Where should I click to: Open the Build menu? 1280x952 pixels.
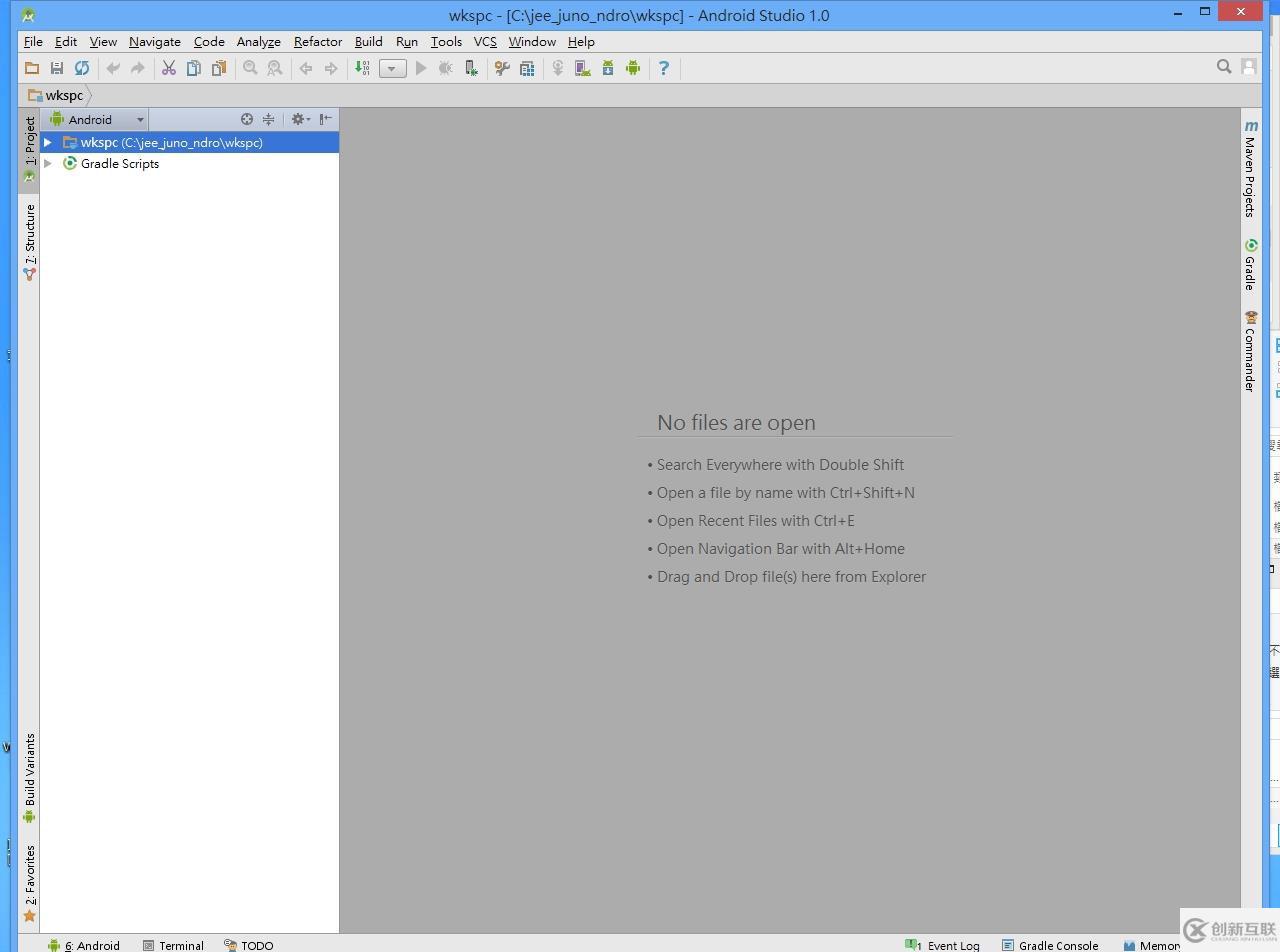pyautogui.click(x=369, y=42)
